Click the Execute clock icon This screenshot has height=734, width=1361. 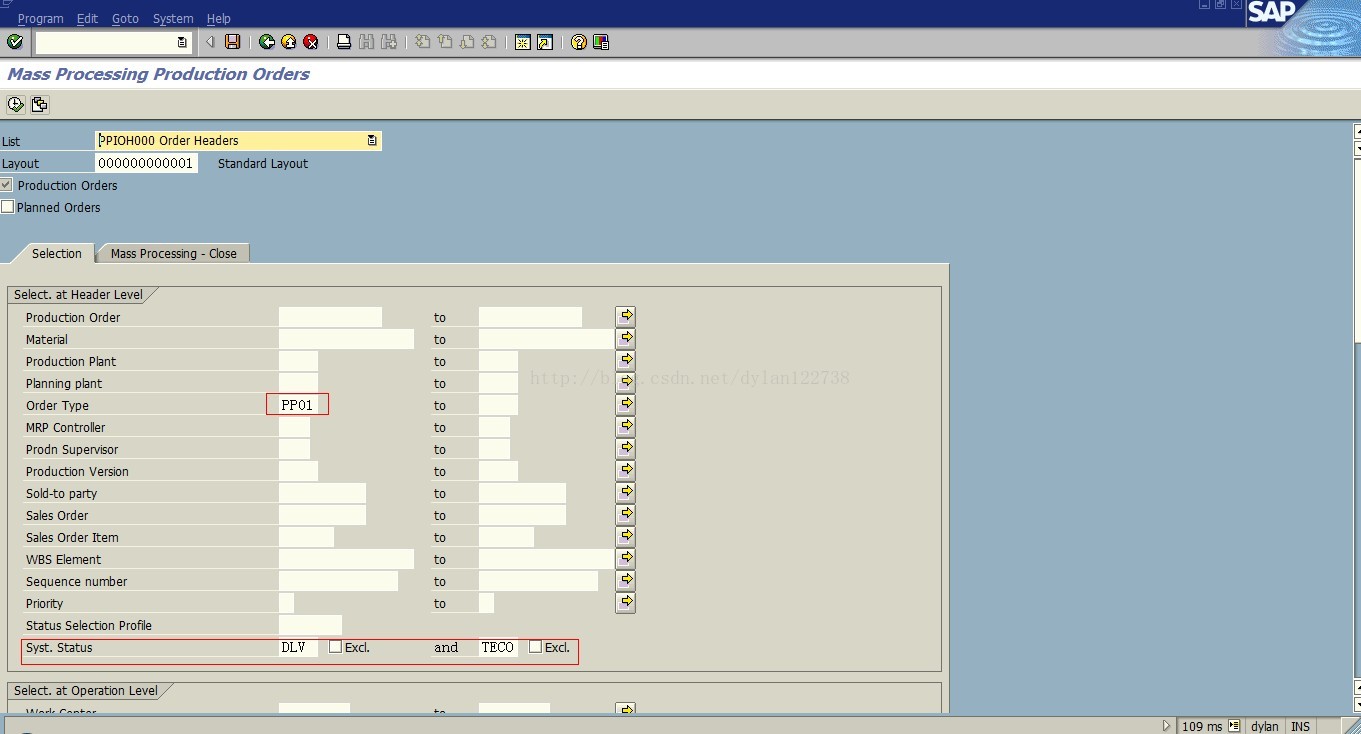(15, 104)
